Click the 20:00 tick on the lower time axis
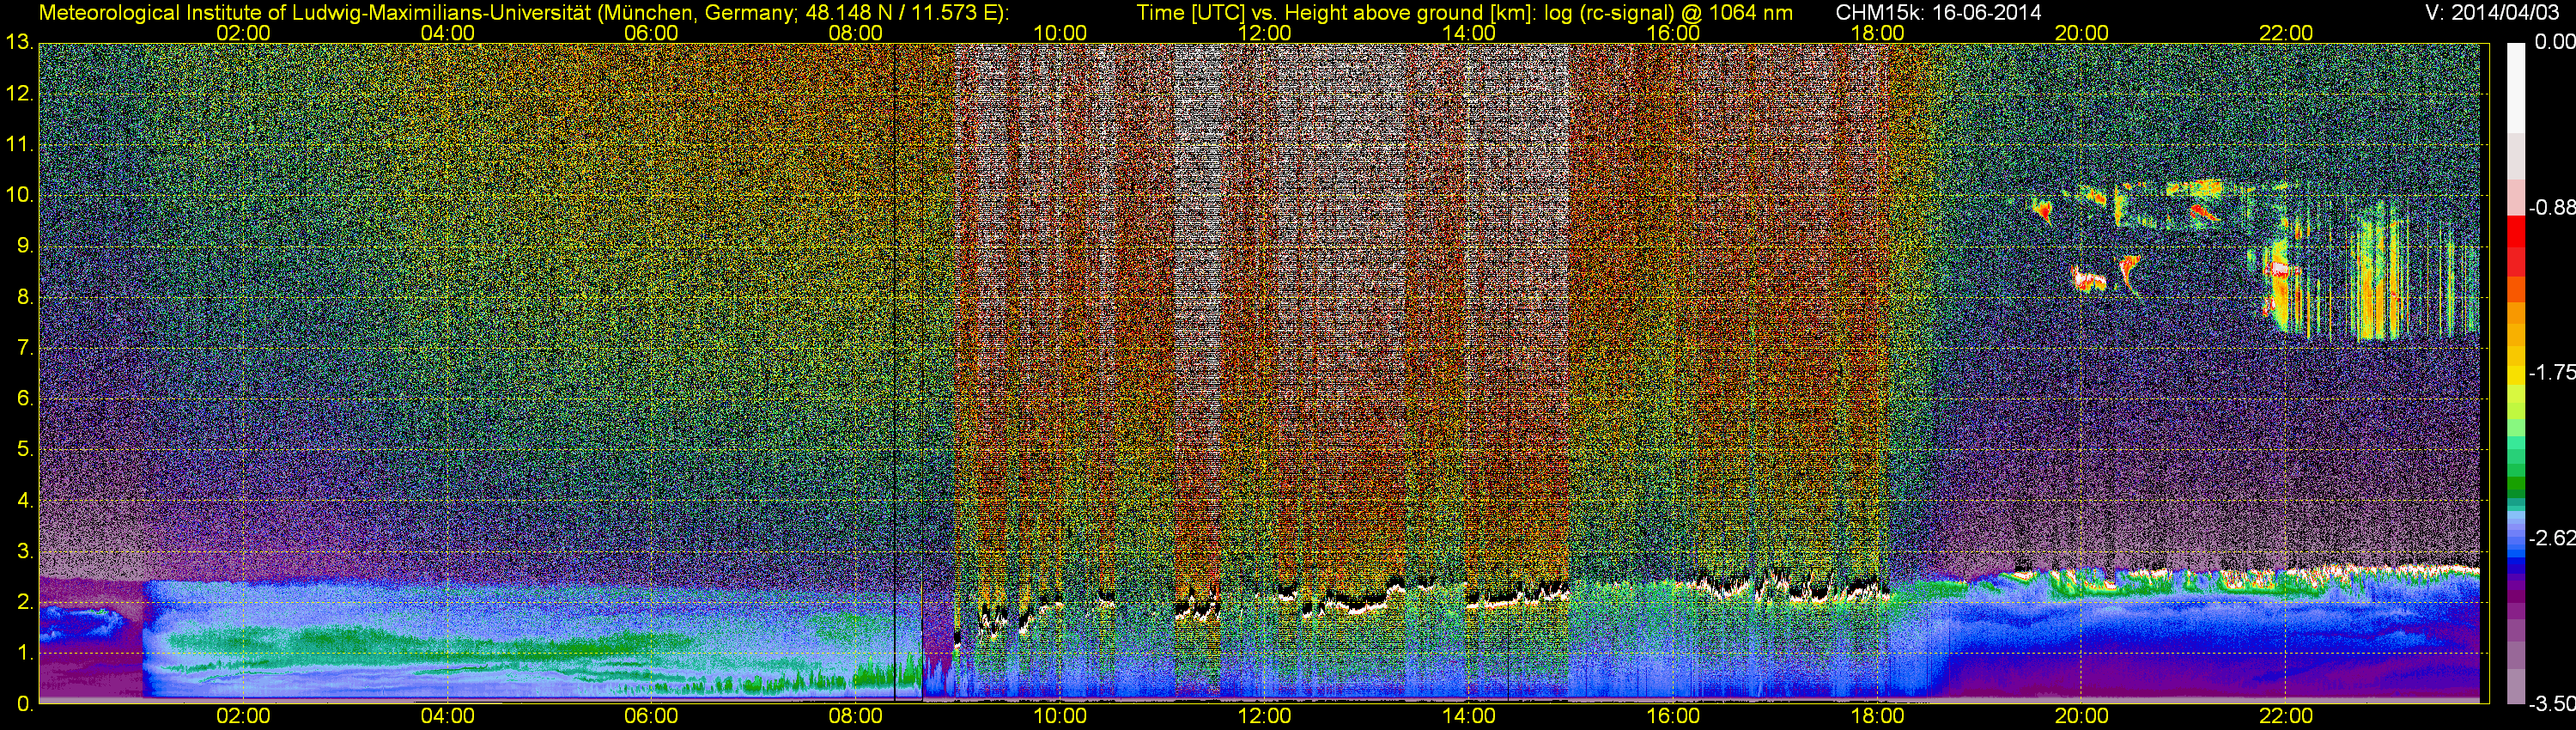Screen dimensions: 2576x730 2081,716
